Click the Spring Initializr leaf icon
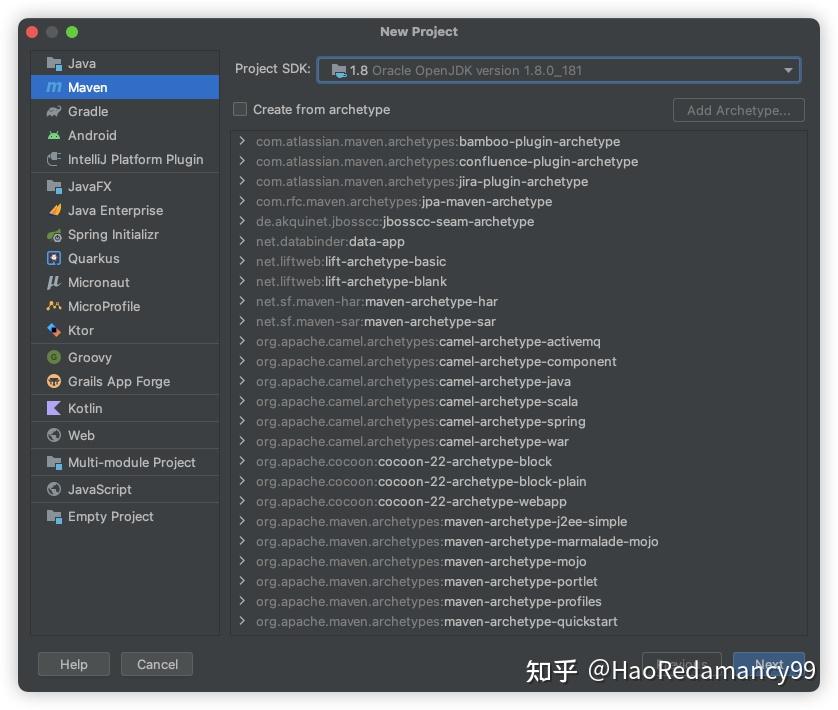This screenshot has width=838, height=710. click(x=54, y=235)
